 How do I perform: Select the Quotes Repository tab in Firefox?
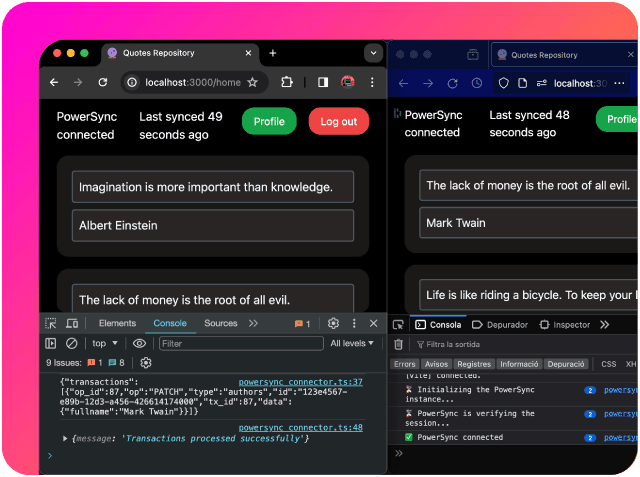pos(563,55)
